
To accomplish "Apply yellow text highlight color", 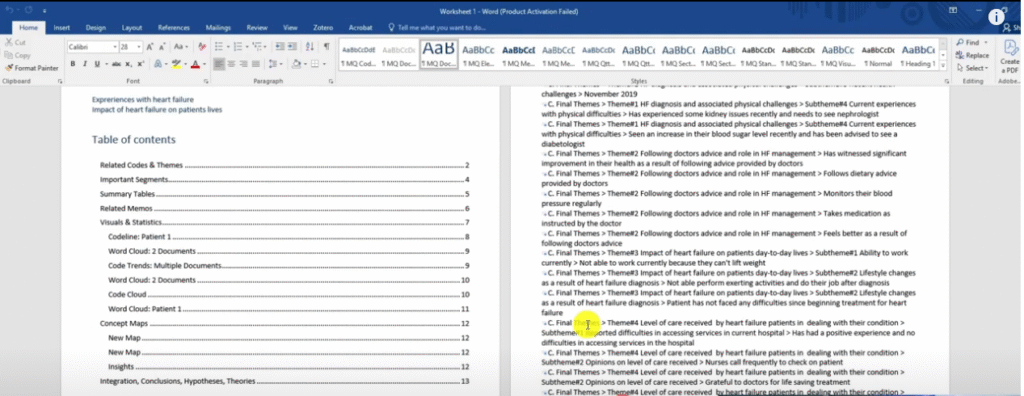I will point(175,64).
